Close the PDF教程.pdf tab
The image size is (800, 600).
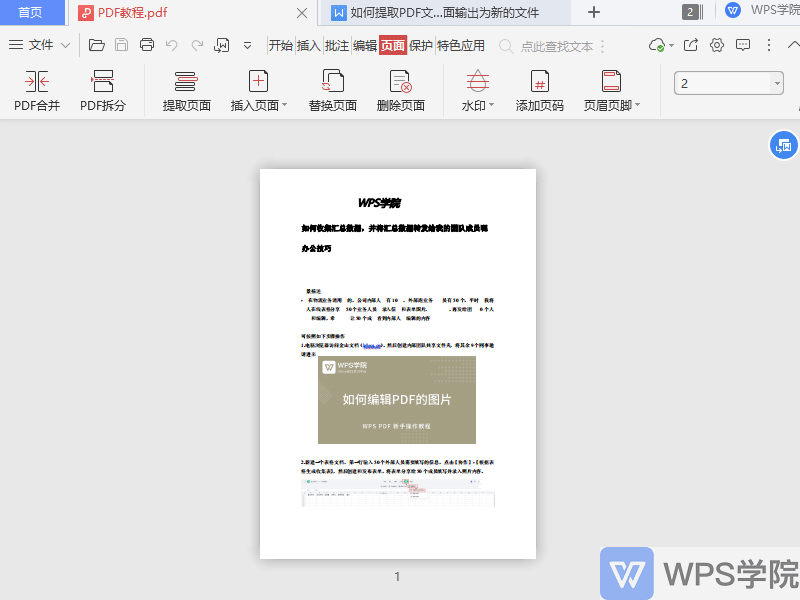302,13
